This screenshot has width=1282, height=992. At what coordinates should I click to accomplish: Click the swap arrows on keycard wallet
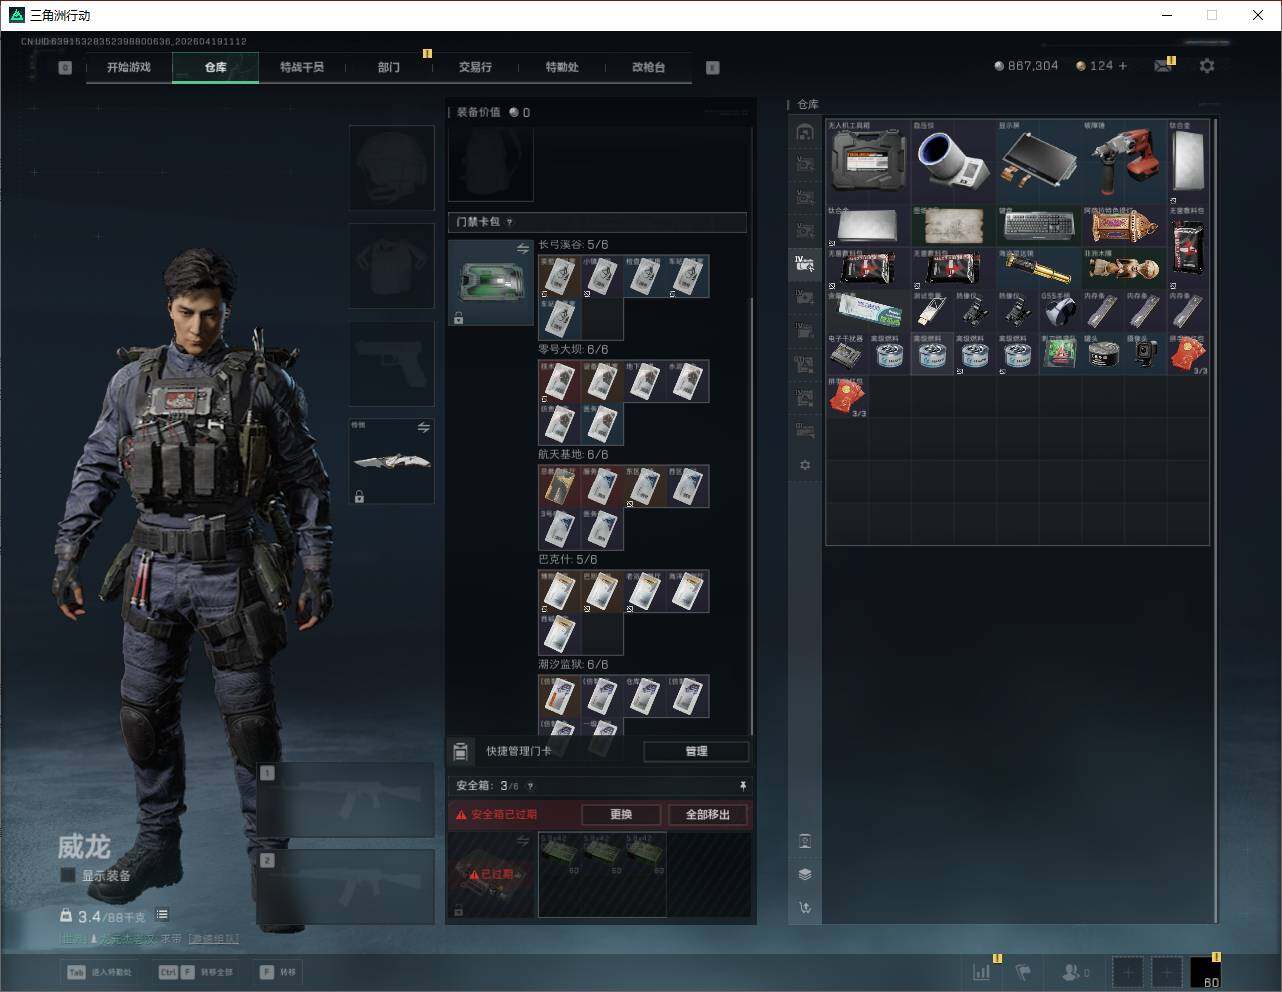522,248
